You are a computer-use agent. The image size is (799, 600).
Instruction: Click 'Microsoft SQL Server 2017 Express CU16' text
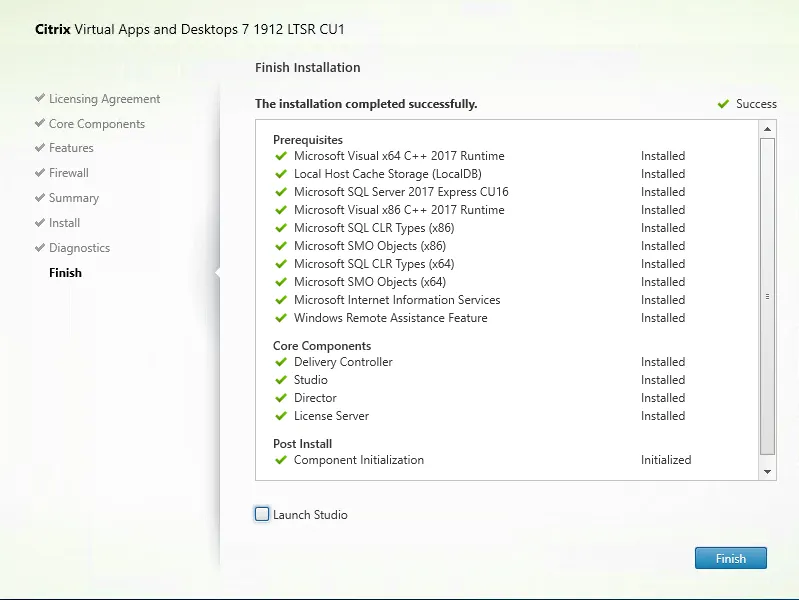(x=401, y=192)
